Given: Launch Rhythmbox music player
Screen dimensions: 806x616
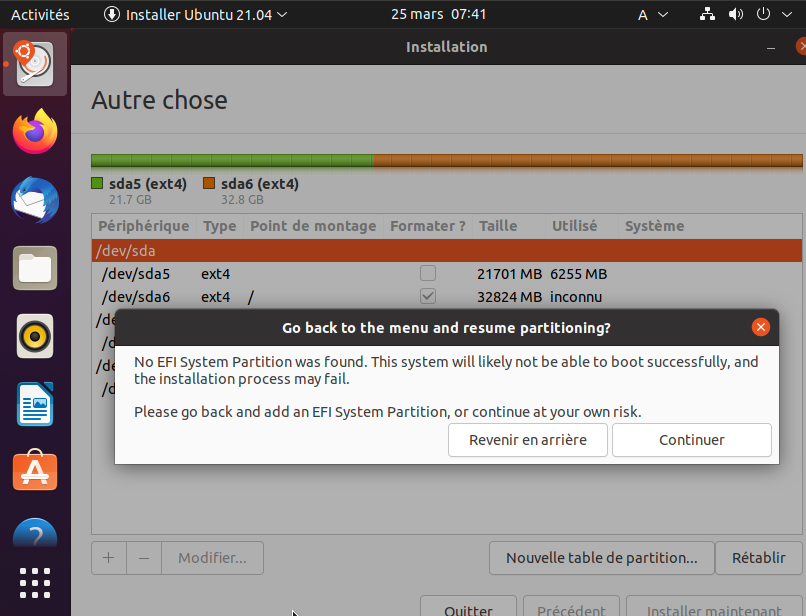Looking at the screenshot, I should coord(35,336).
